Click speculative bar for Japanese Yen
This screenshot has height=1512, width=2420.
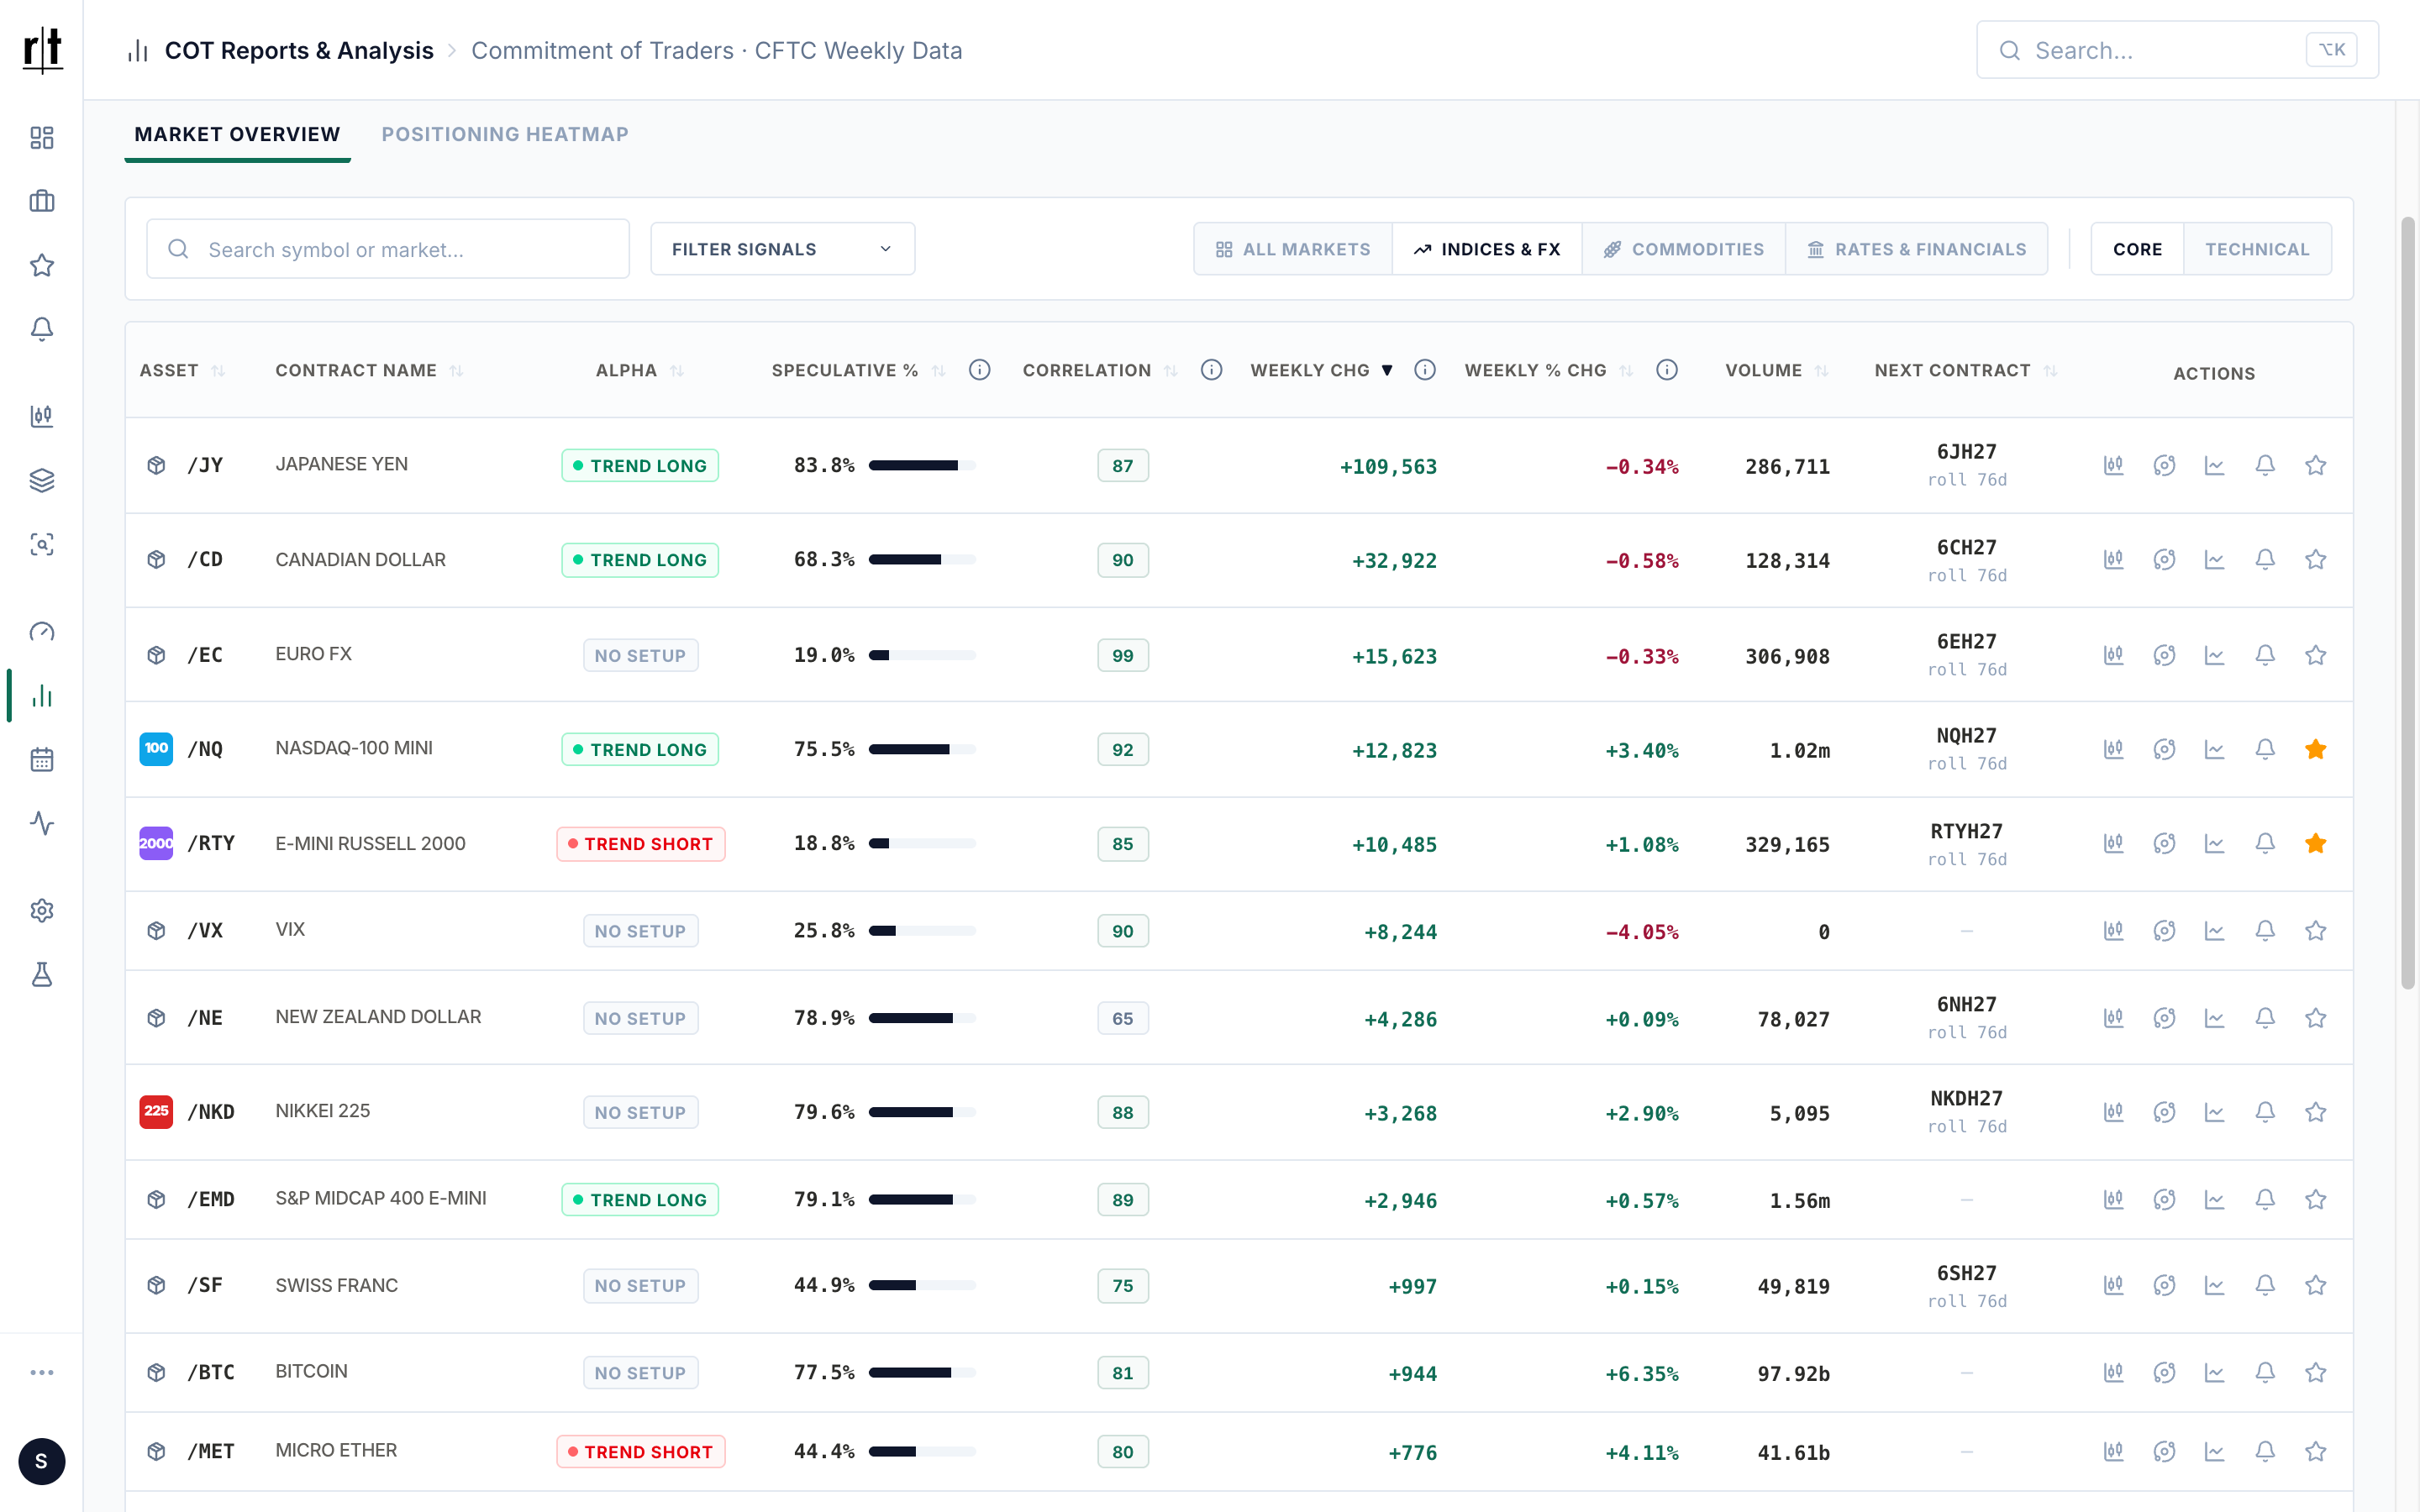(922, 465)
